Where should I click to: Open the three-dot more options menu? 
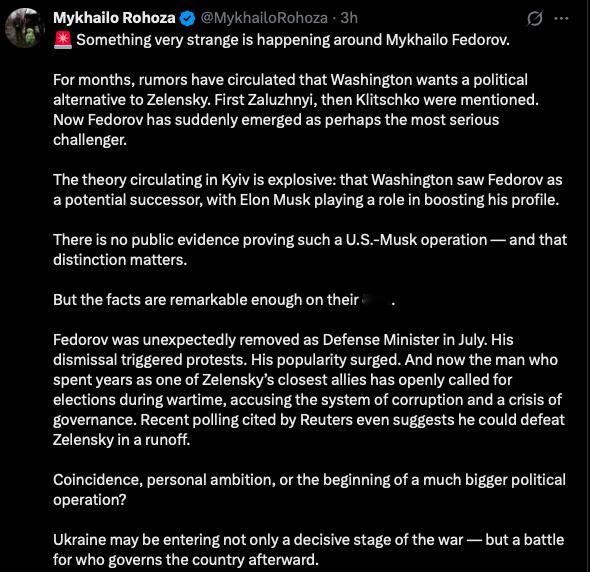pyautogui.click(x=561, y=18)
